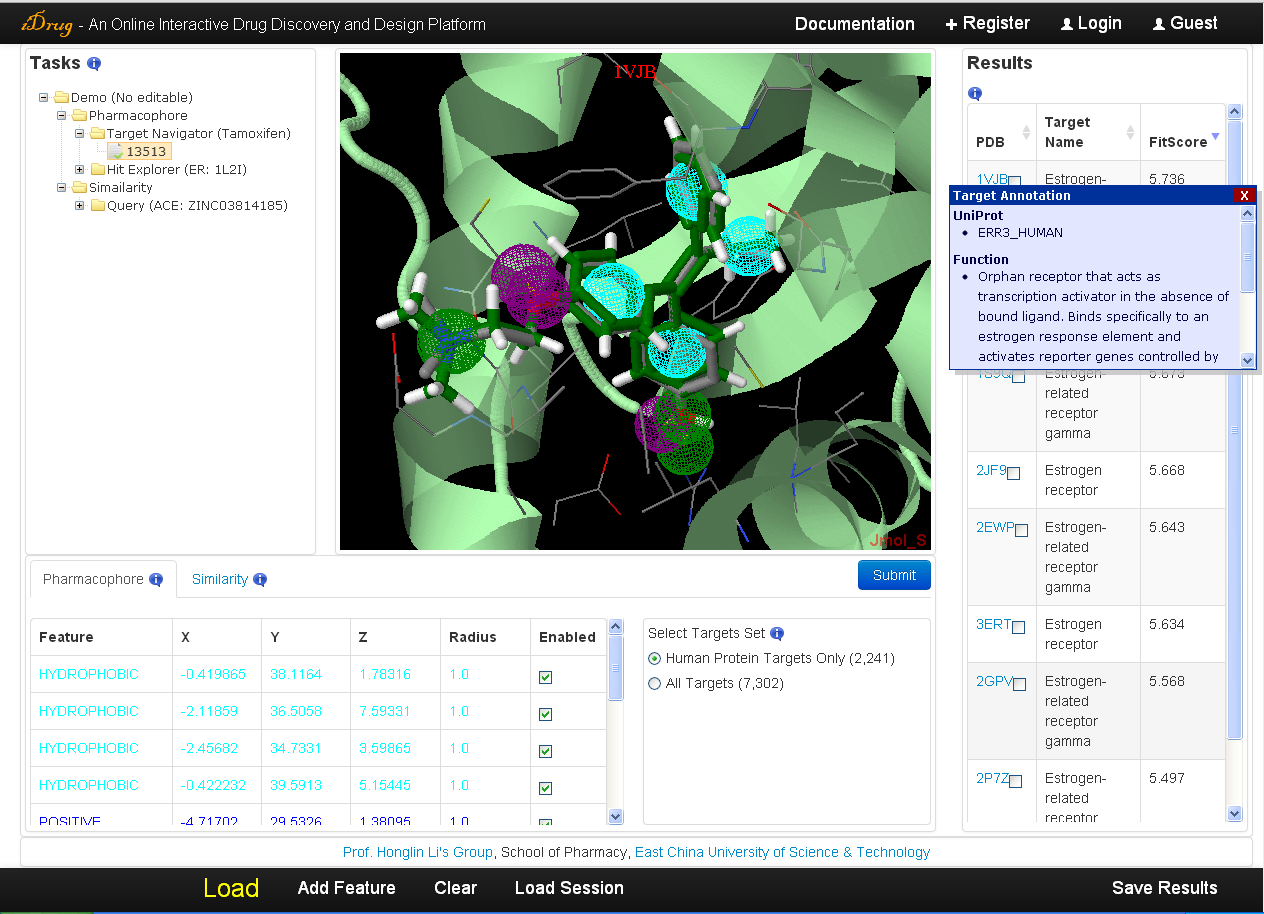The image size is (1264, 914).
Task: Sort results by Target Name column
Action: [1131, 132]
